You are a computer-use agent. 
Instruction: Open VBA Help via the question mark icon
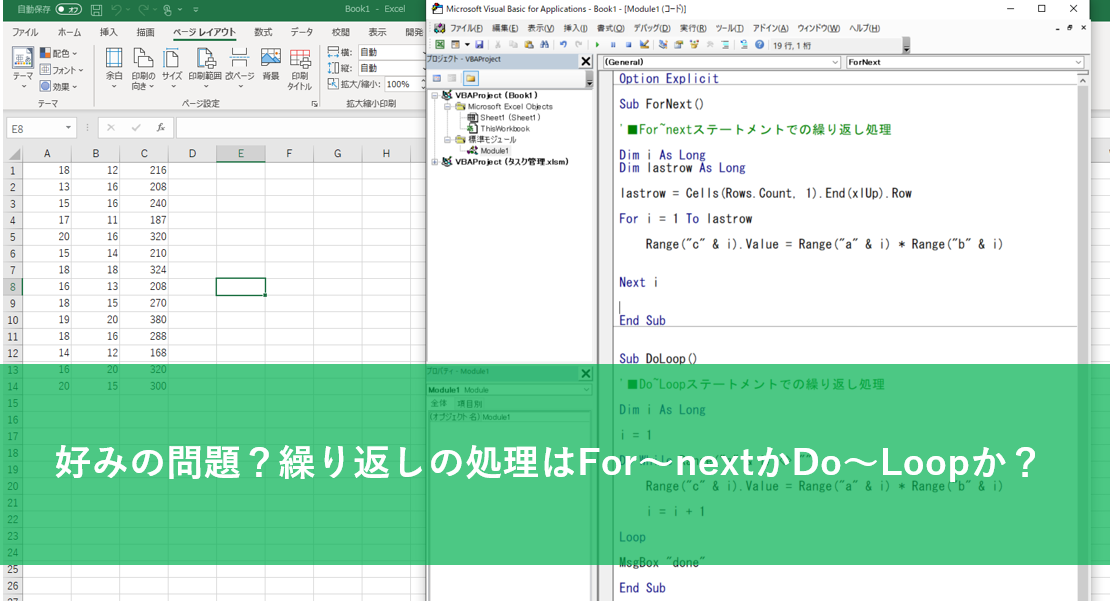pos(760,45)
